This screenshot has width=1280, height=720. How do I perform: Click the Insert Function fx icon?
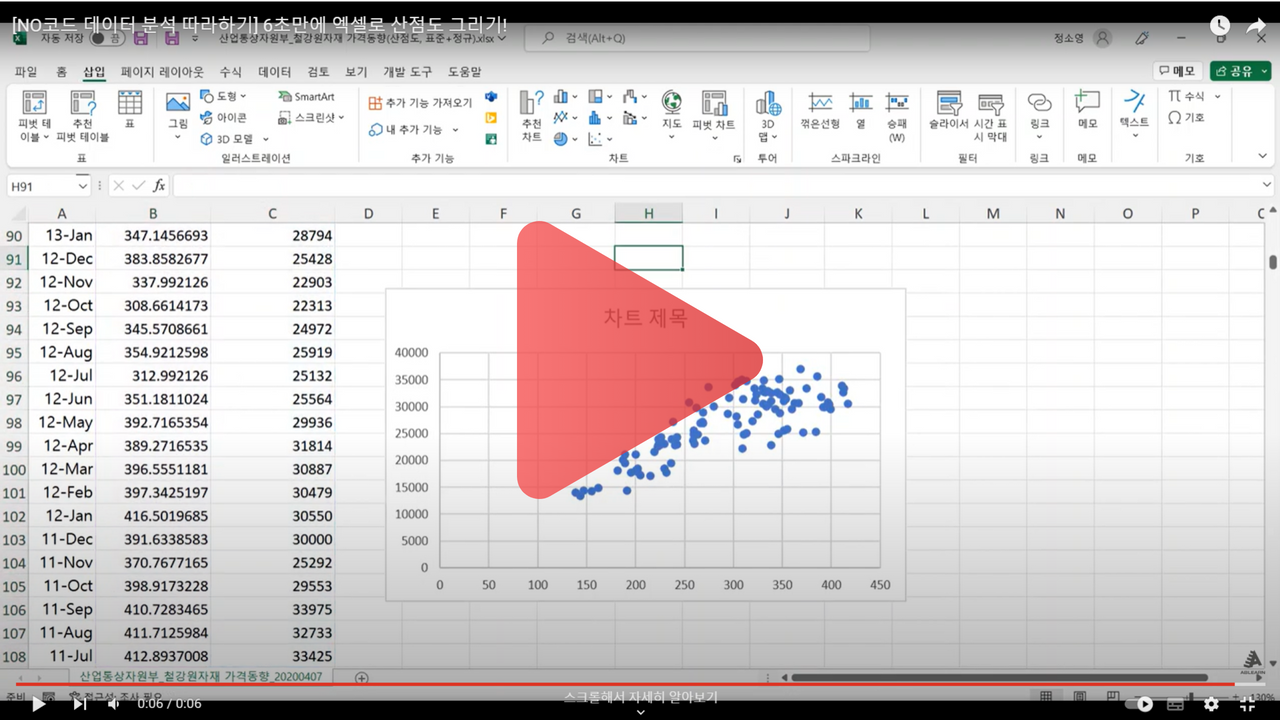pyautogui.click(x=158, y=186)
